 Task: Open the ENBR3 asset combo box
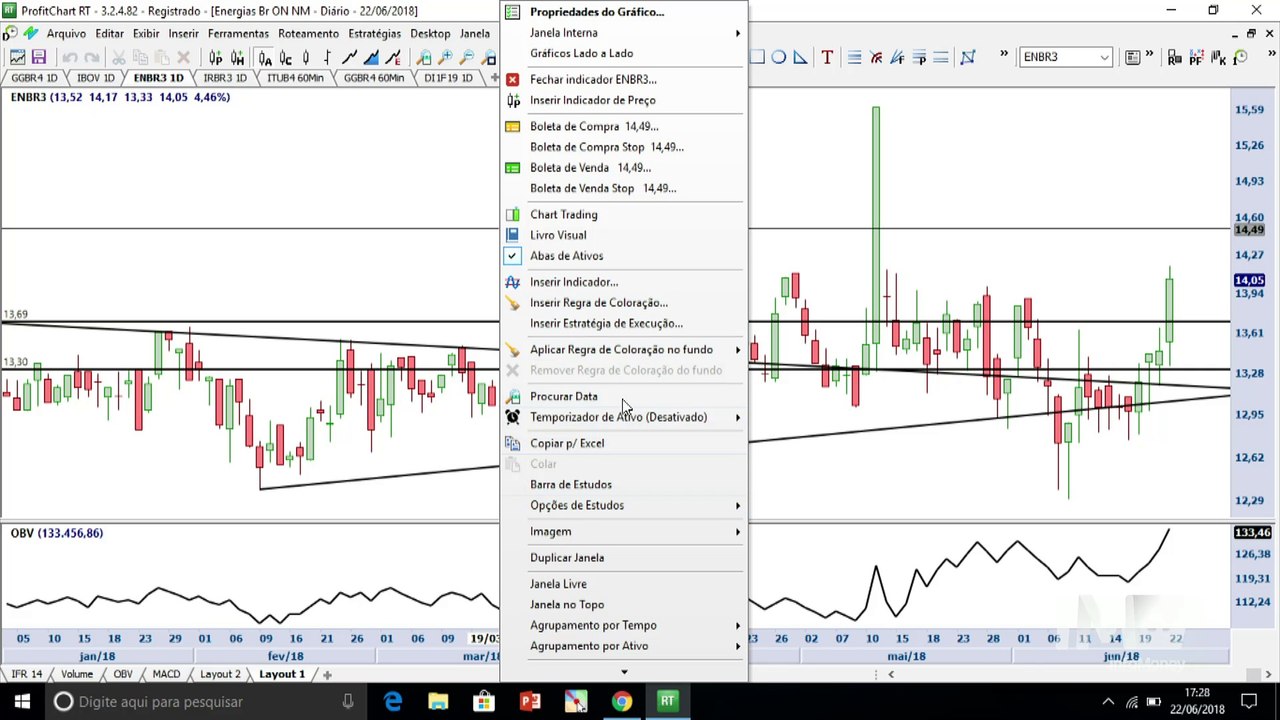(1065, 57)
